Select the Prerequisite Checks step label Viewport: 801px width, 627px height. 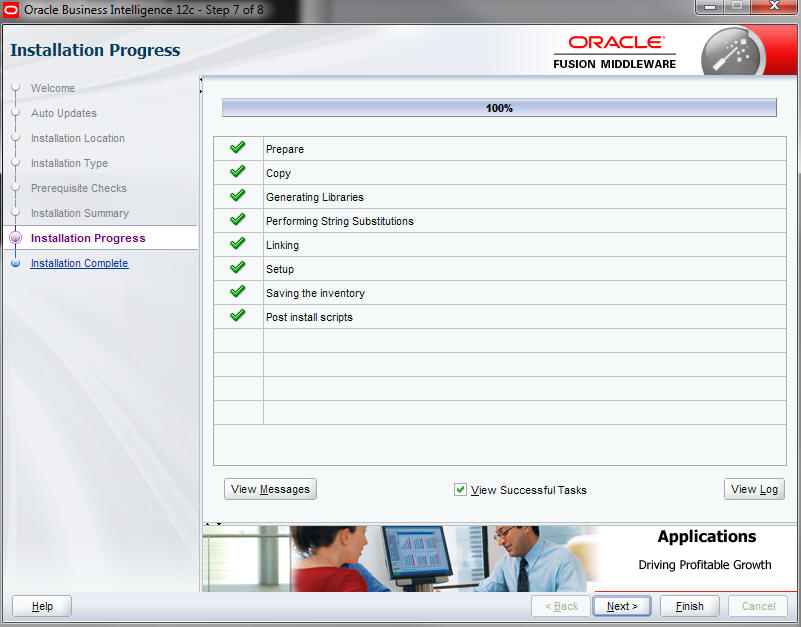[79, 188]
